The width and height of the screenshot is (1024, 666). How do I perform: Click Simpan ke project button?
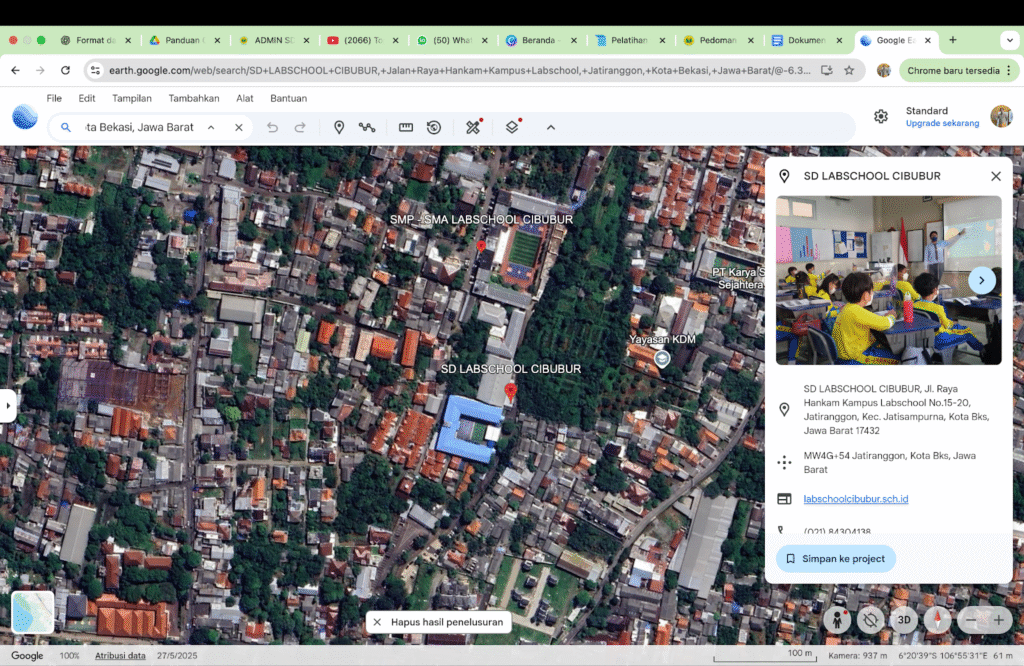tap(835, 559)
